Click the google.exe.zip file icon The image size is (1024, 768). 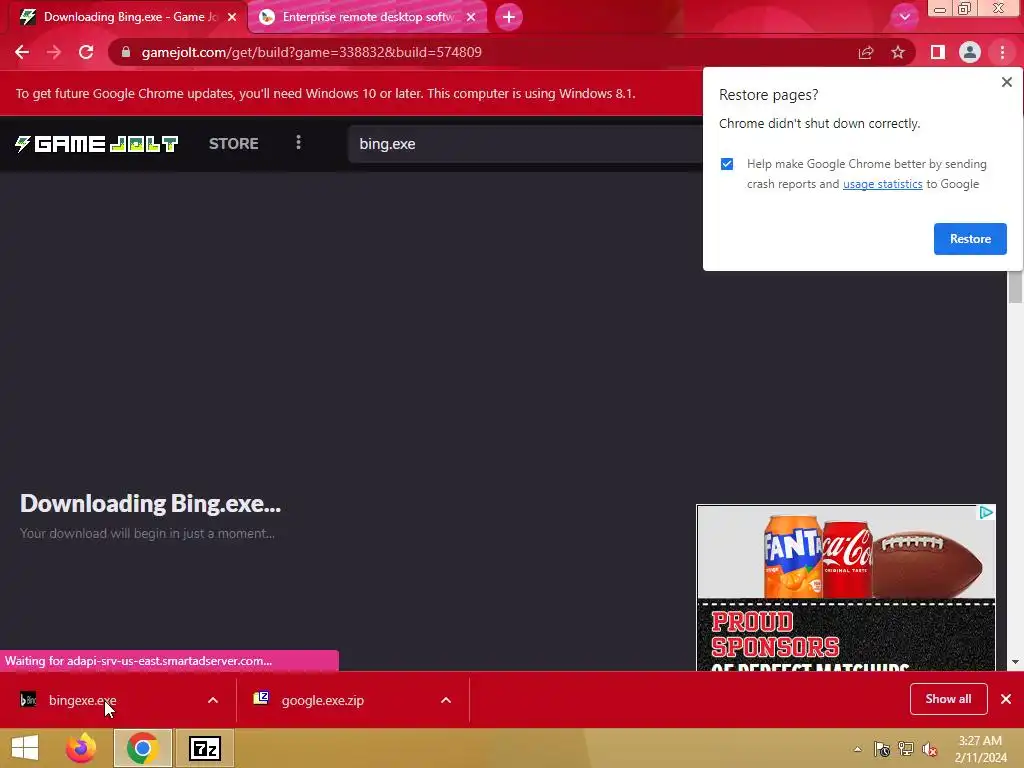pyautogui.click(x=261, y=698)
